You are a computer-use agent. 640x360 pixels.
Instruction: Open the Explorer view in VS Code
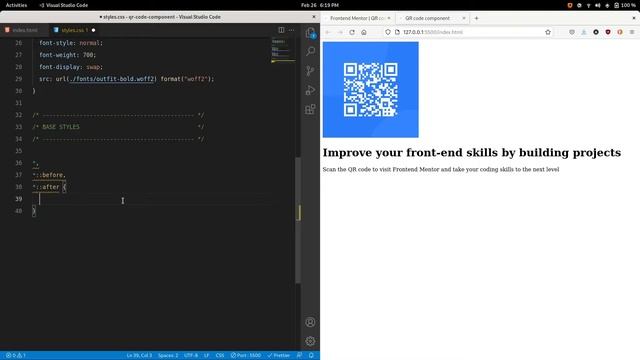click(310, 33)
